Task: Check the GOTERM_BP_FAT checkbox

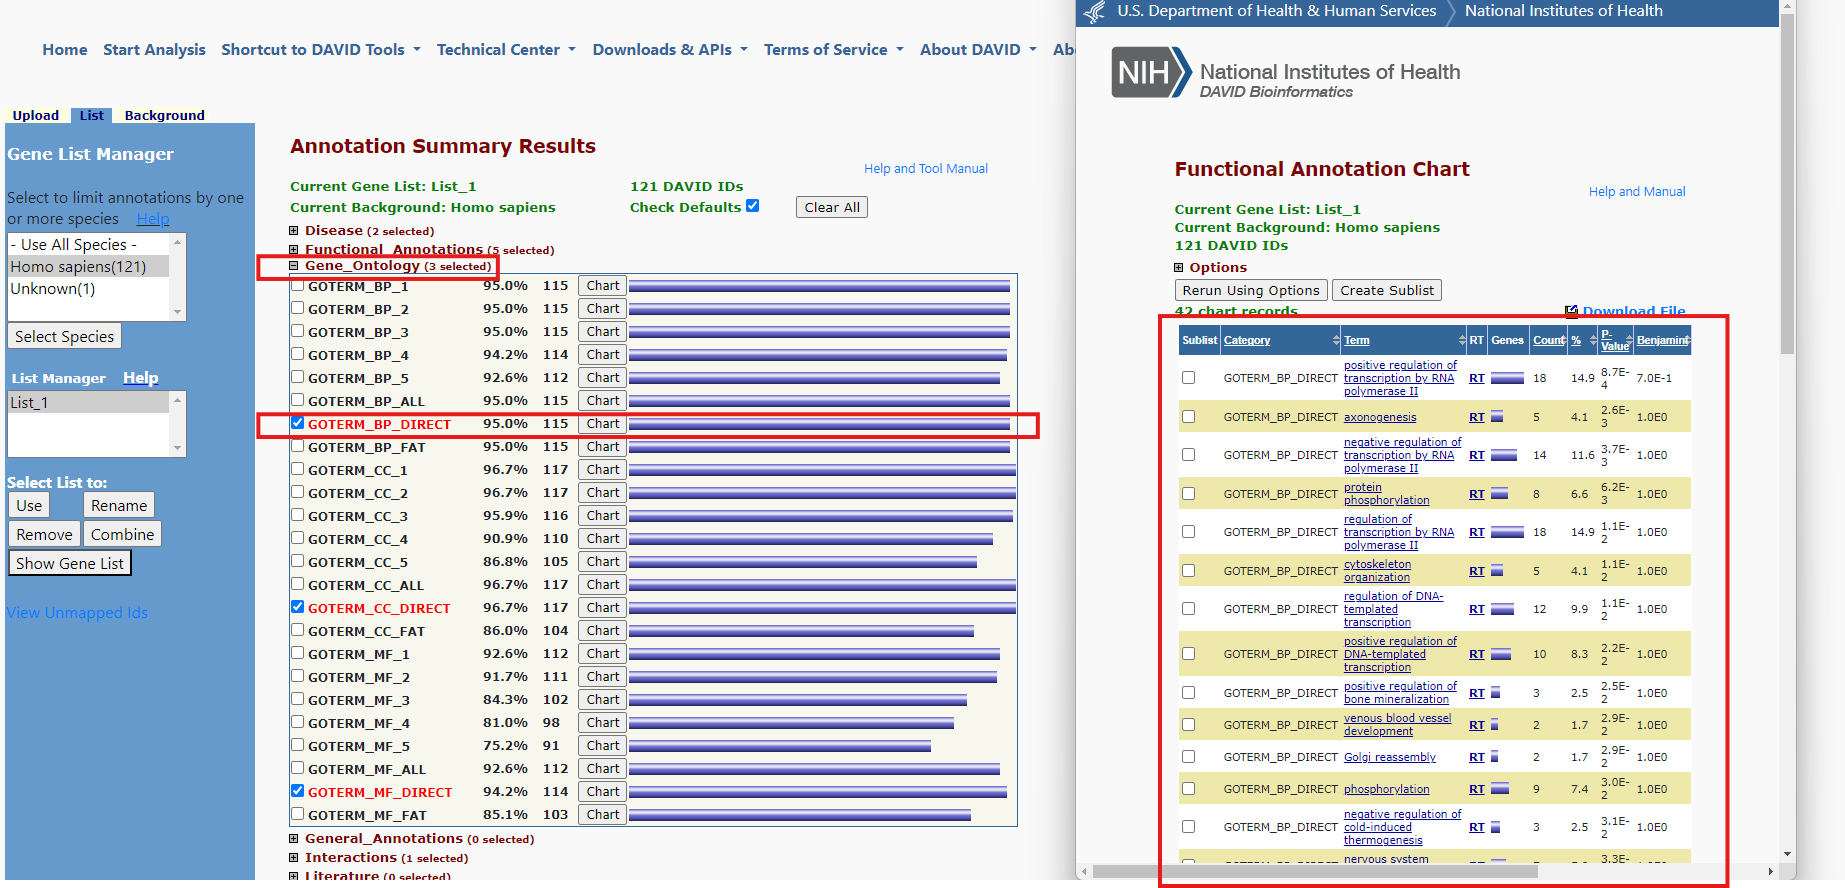Action: click(298, 446)
